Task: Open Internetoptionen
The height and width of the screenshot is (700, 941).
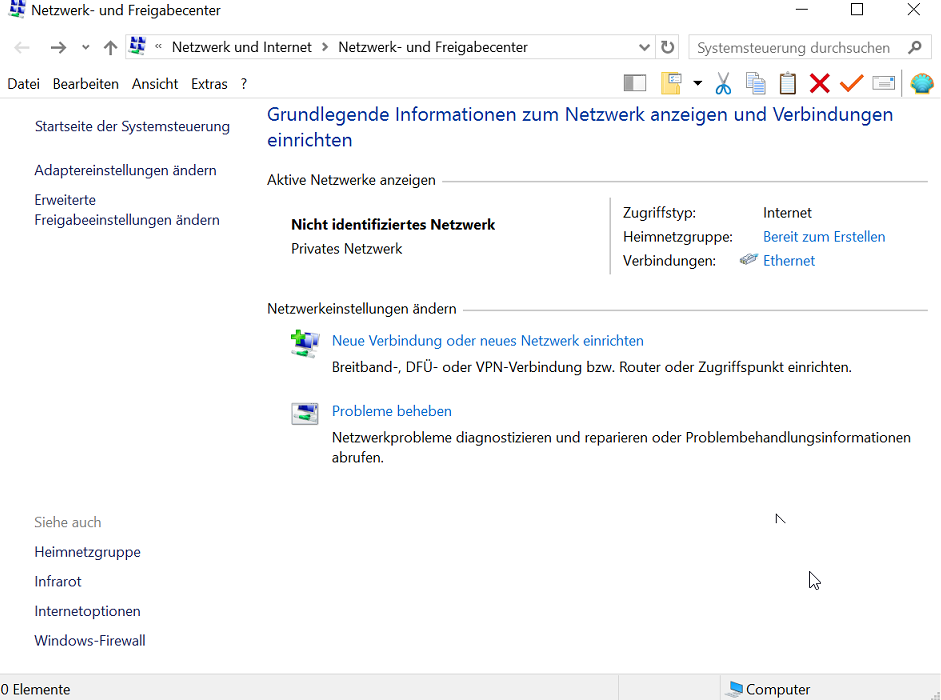Action: (x=88, y=611)
